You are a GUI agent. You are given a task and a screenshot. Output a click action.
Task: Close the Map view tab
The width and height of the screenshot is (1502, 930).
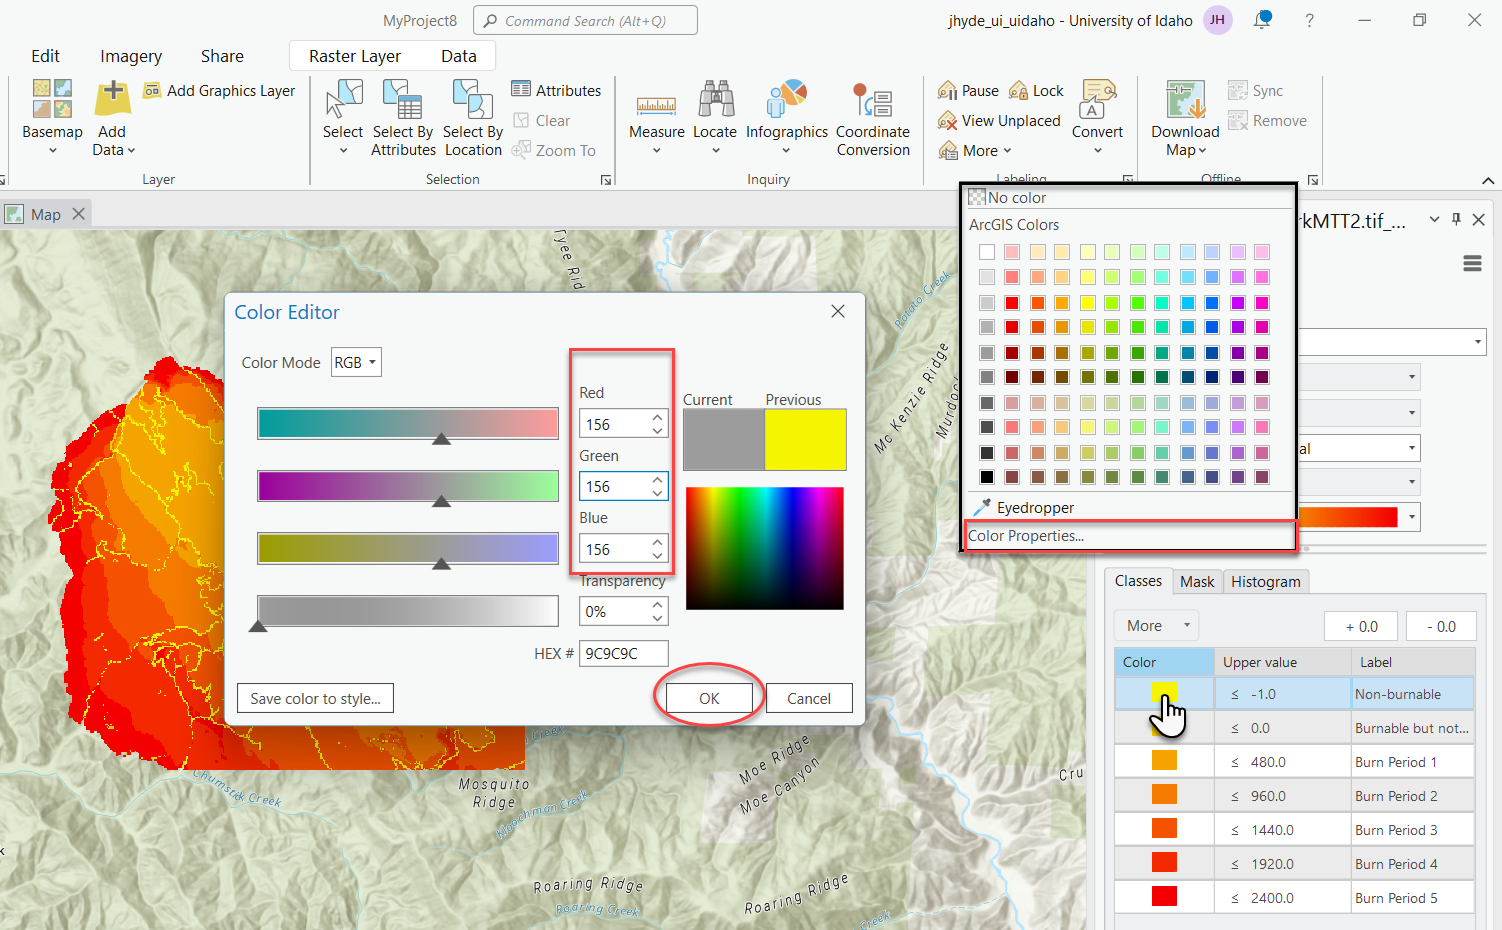(79, 213)
